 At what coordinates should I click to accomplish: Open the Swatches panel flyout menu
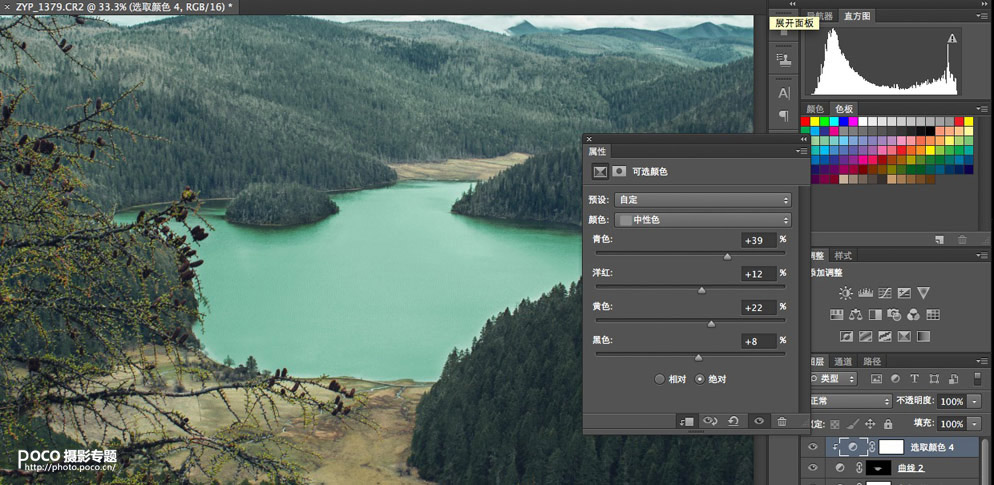(983, 109)
